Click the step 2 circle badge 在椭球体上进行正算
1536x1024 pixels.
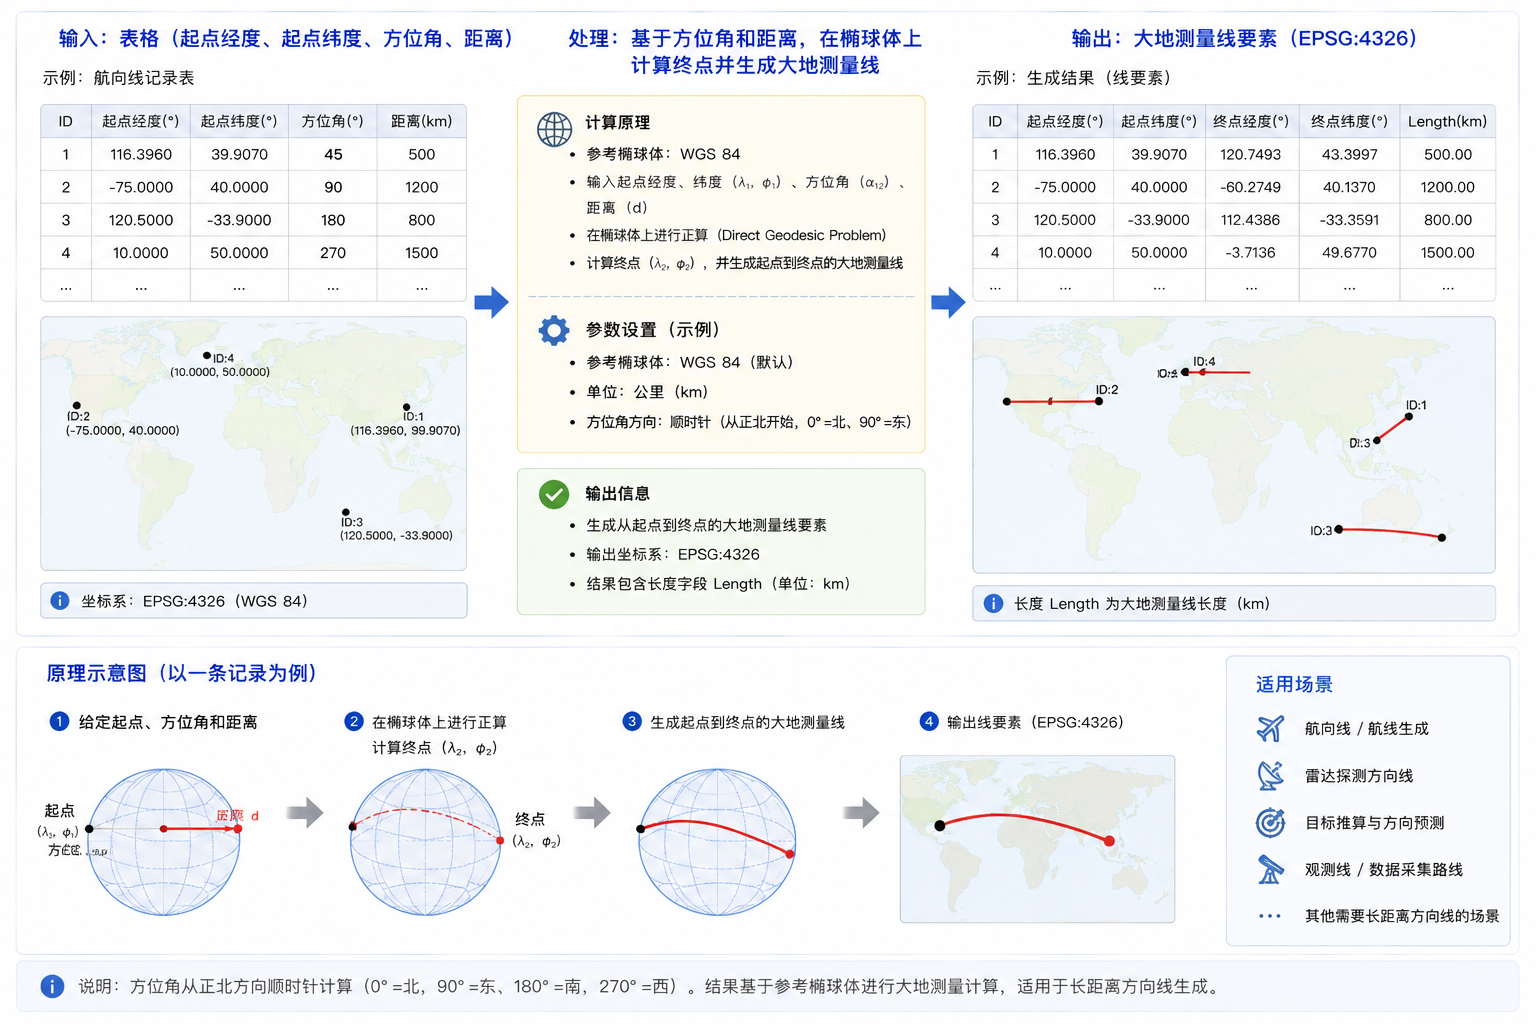coord(353,722)
